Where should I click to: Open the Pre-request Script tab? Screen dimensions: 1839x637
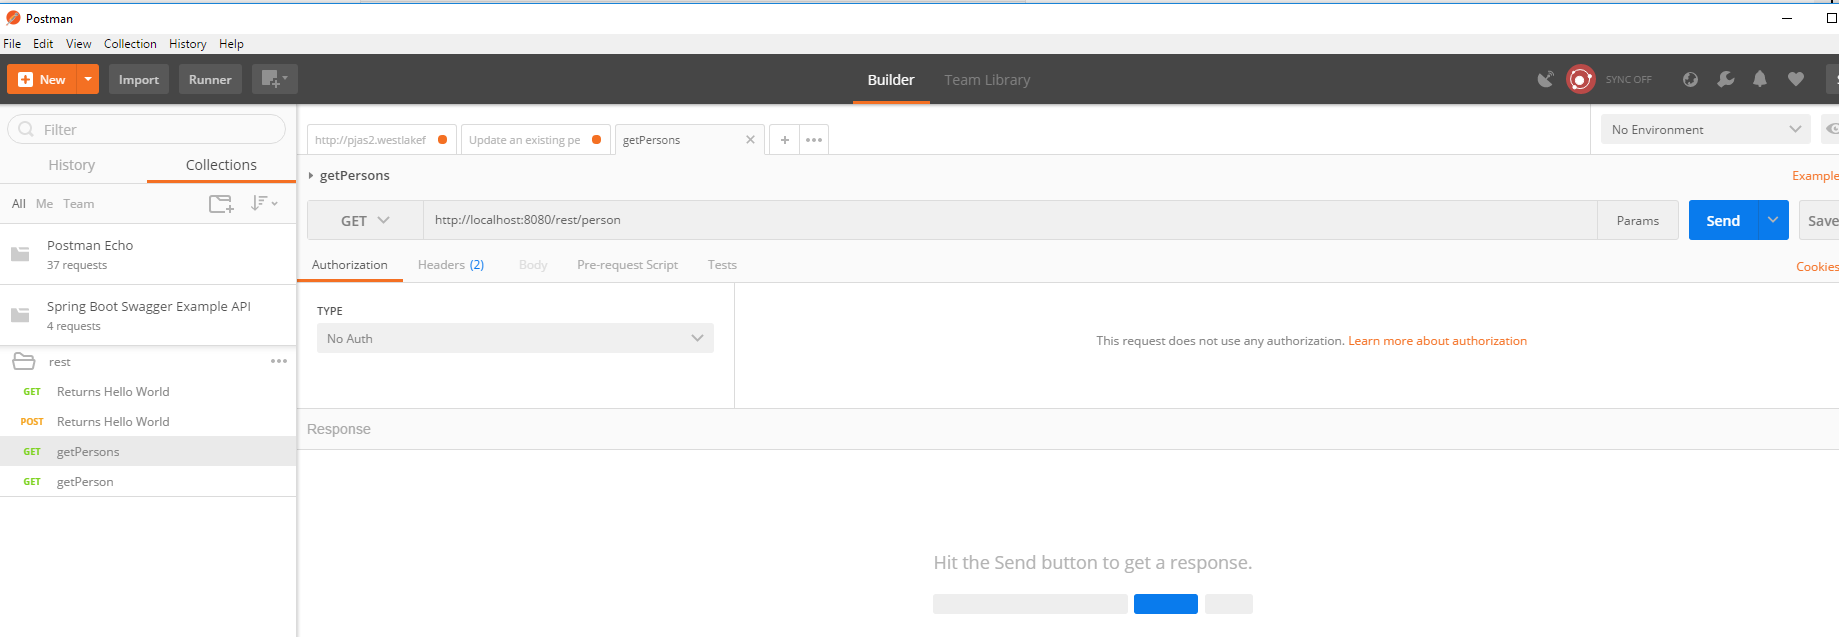pos(627,265)
